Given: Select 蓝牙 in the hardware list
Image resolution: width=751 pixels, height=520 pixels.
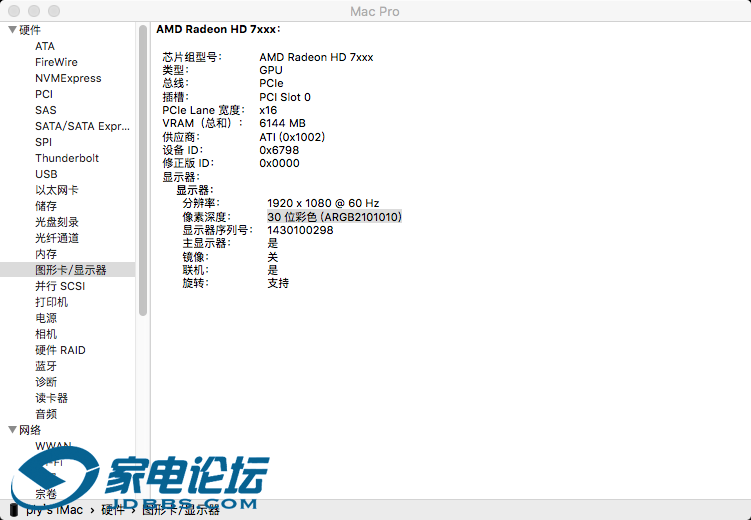Looking at the screenshot, I should (46, 366).
